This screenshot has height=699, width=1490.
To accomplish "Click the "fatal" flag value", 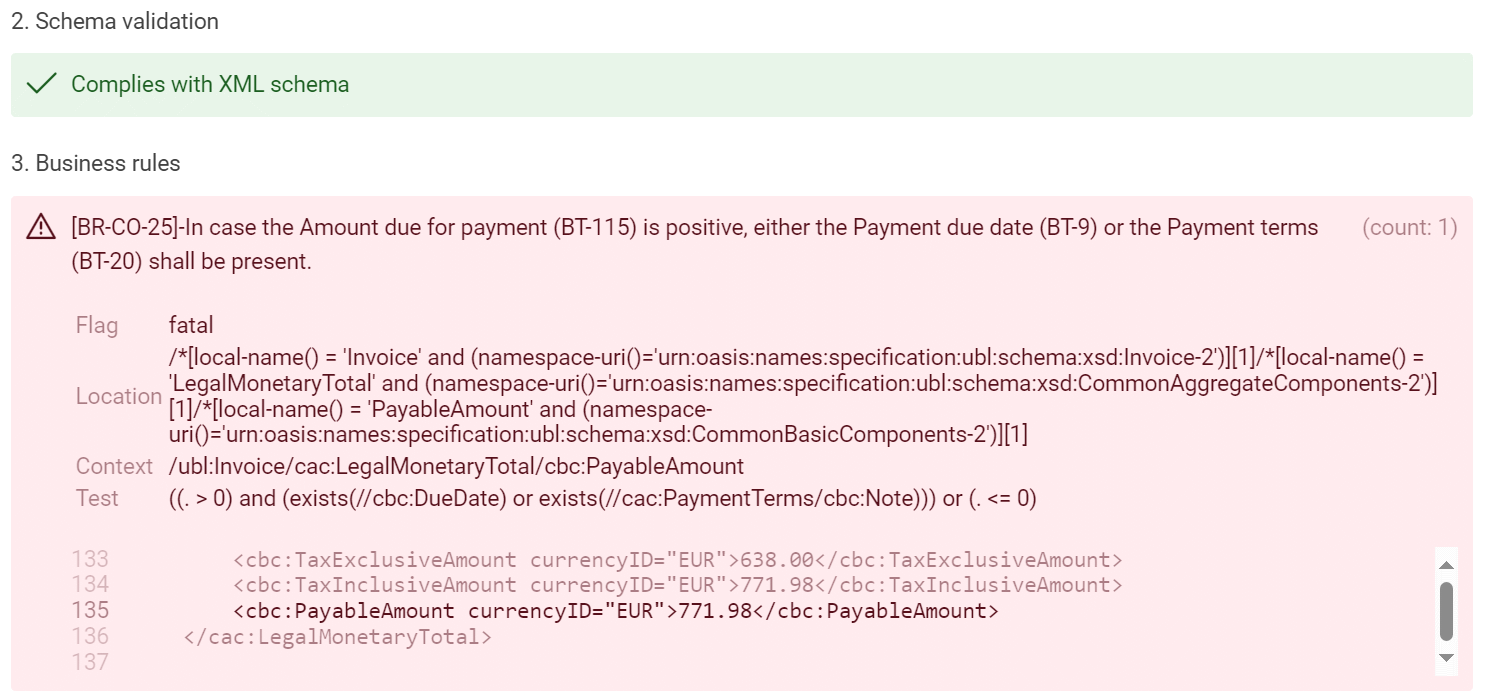I will [x=191, y=325].
